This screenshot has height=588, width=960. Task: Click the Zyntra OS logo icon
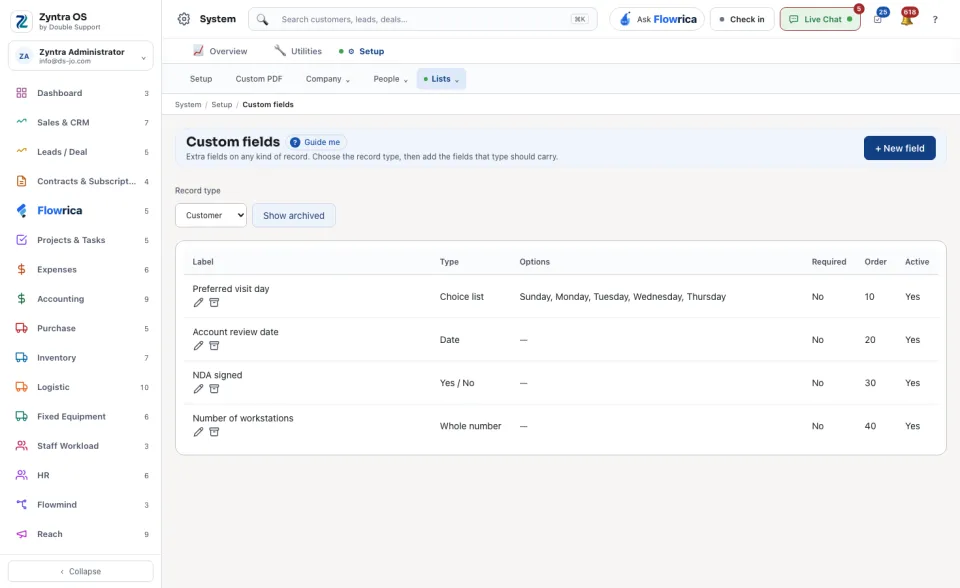point(21,21)
